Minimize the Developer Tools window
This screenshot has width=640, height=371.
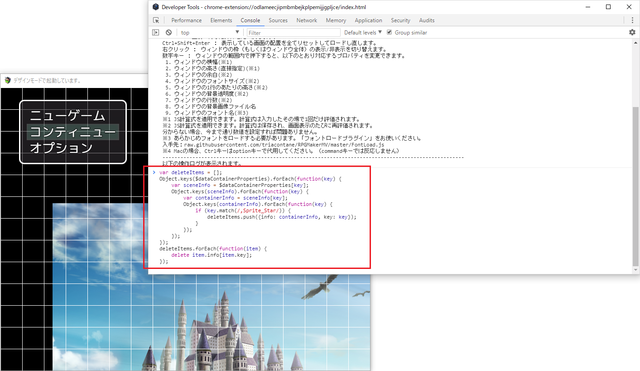(588, 7)
